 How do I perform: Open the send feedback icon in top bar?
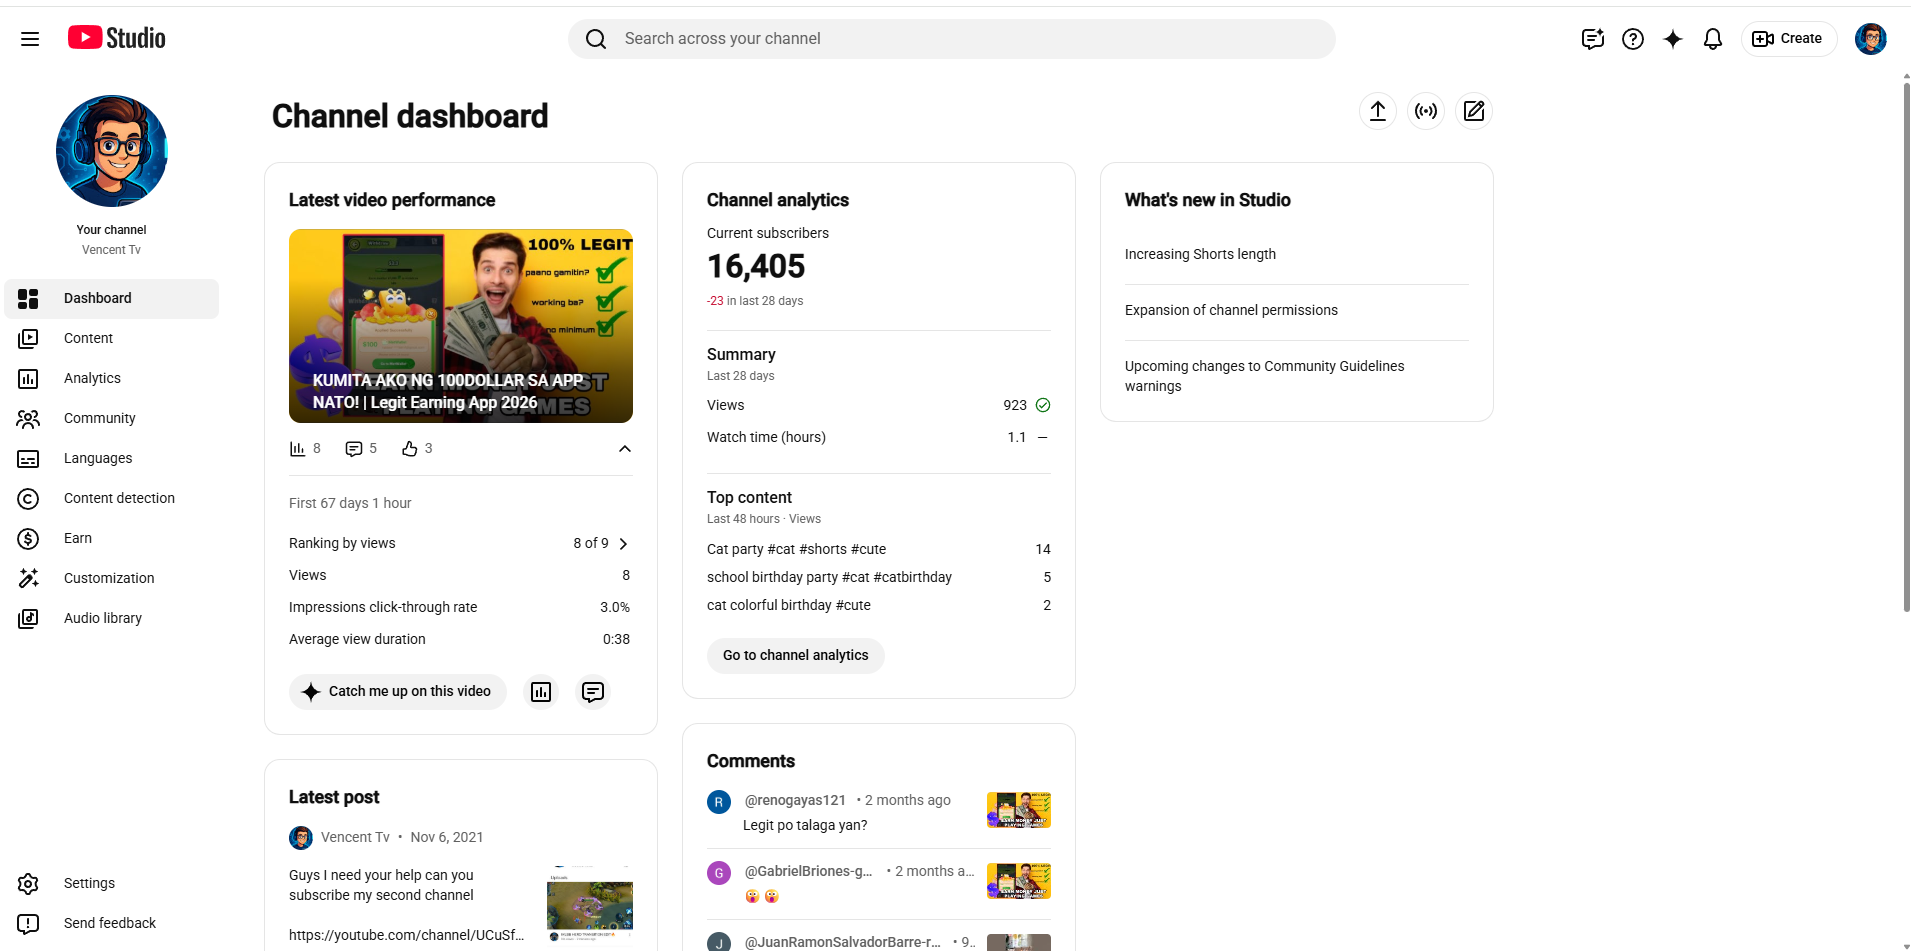click(1593, 39)
